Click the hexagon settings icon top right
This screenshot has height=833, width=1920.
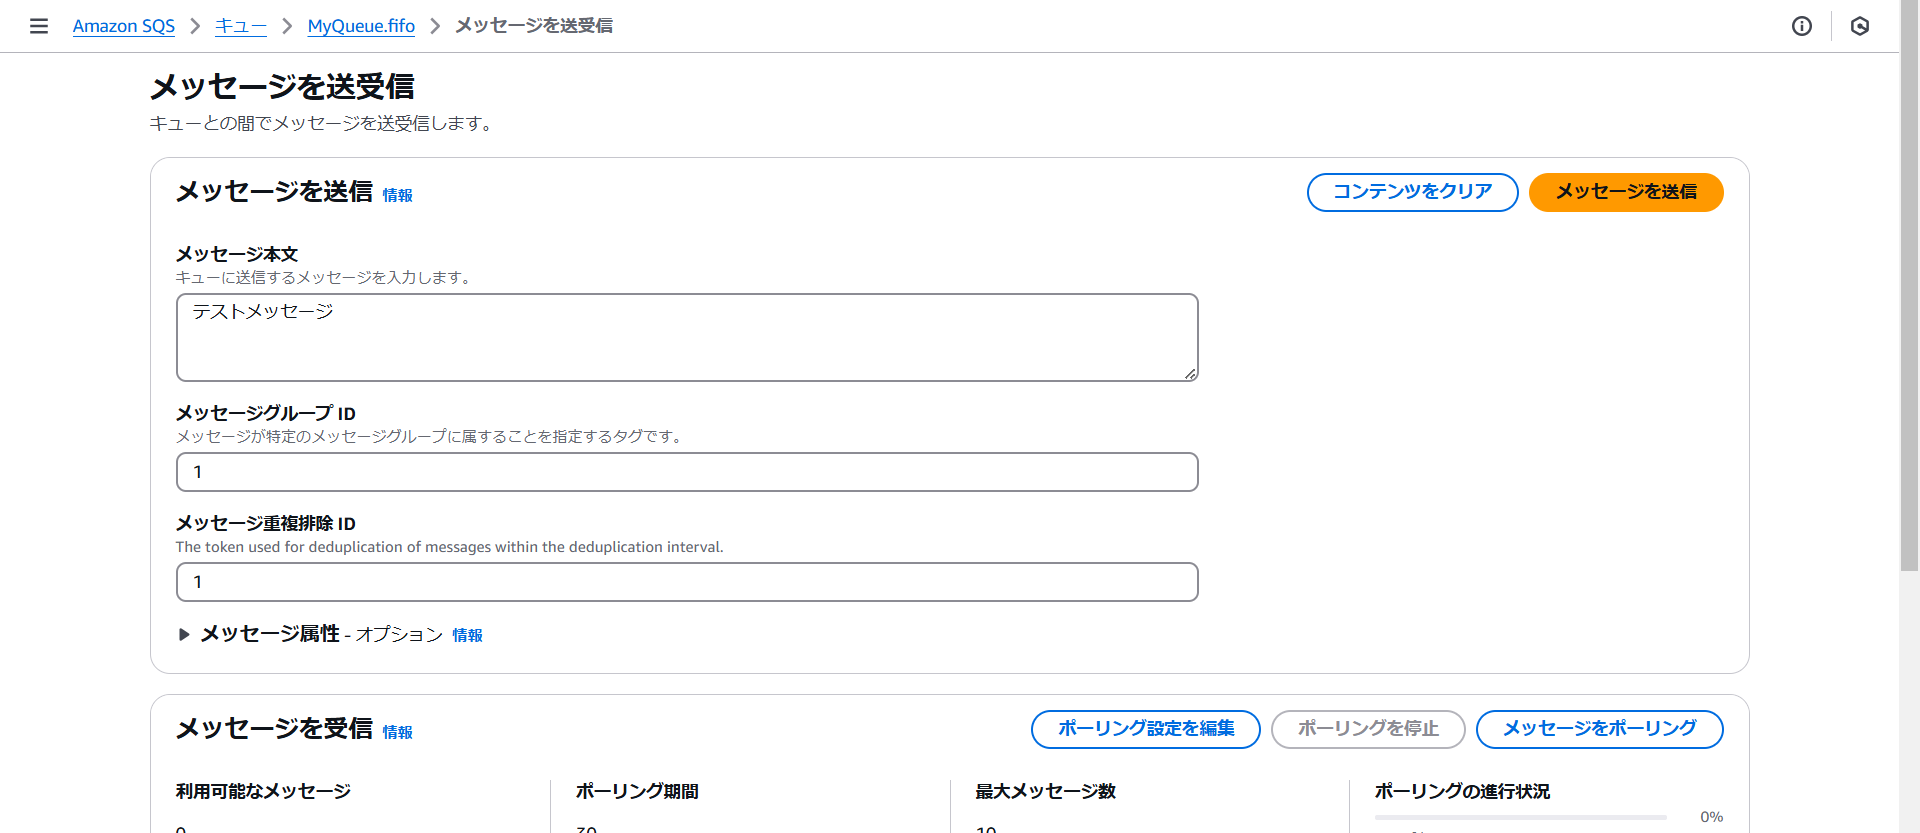point(1859,26)
